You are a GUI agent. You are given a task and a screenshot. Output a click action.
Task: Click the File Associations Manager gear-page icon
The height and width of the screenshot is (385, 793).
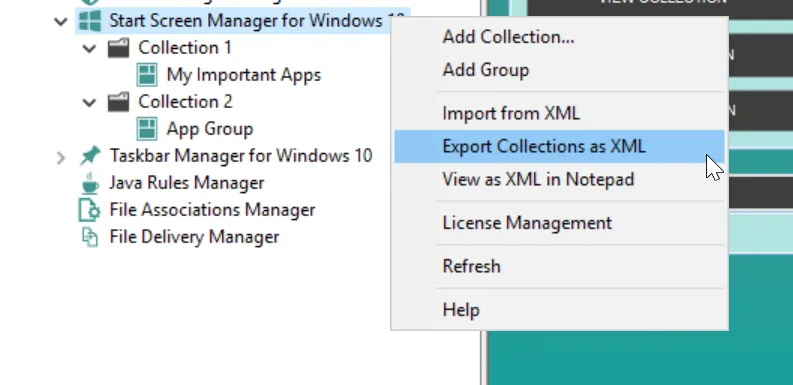coord(90,210)
